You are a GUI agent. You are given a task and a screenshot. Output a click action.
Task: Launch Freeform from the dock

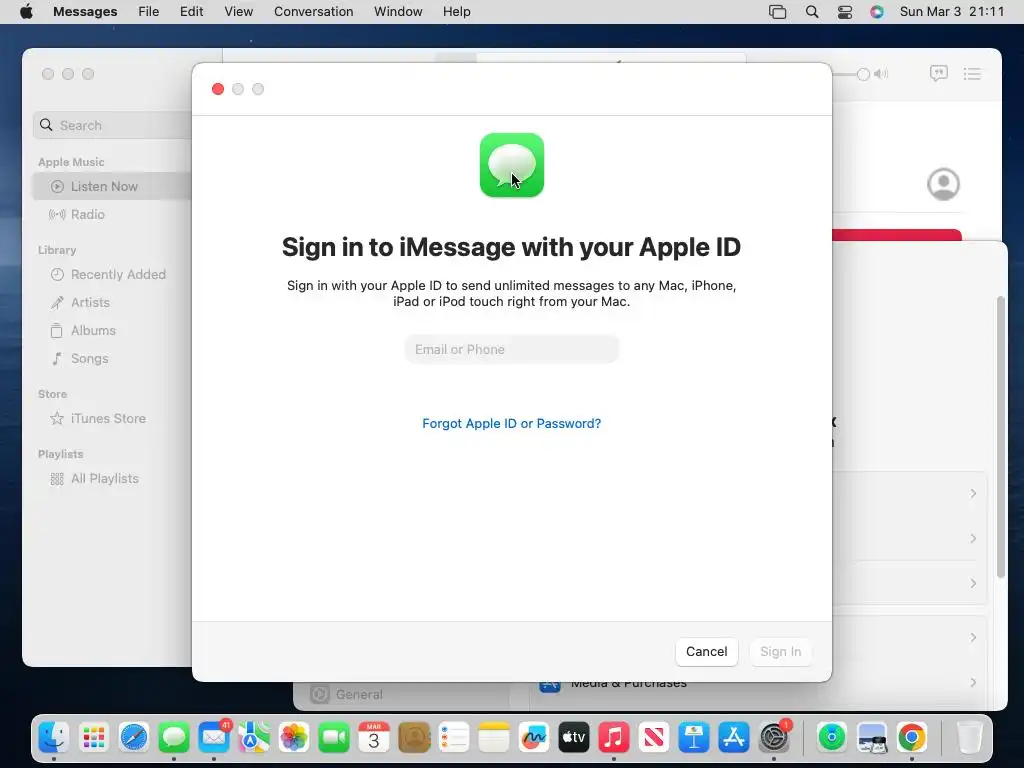534,738
